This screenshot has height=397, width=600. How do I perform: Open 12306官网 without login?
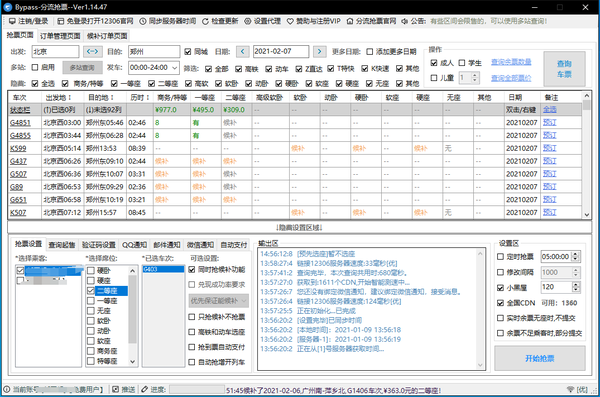click(95, 21)
